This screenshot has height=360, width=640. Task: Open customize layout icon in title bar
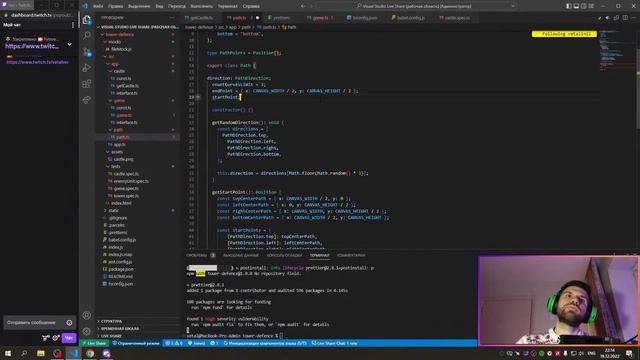[x=591, y=6]
